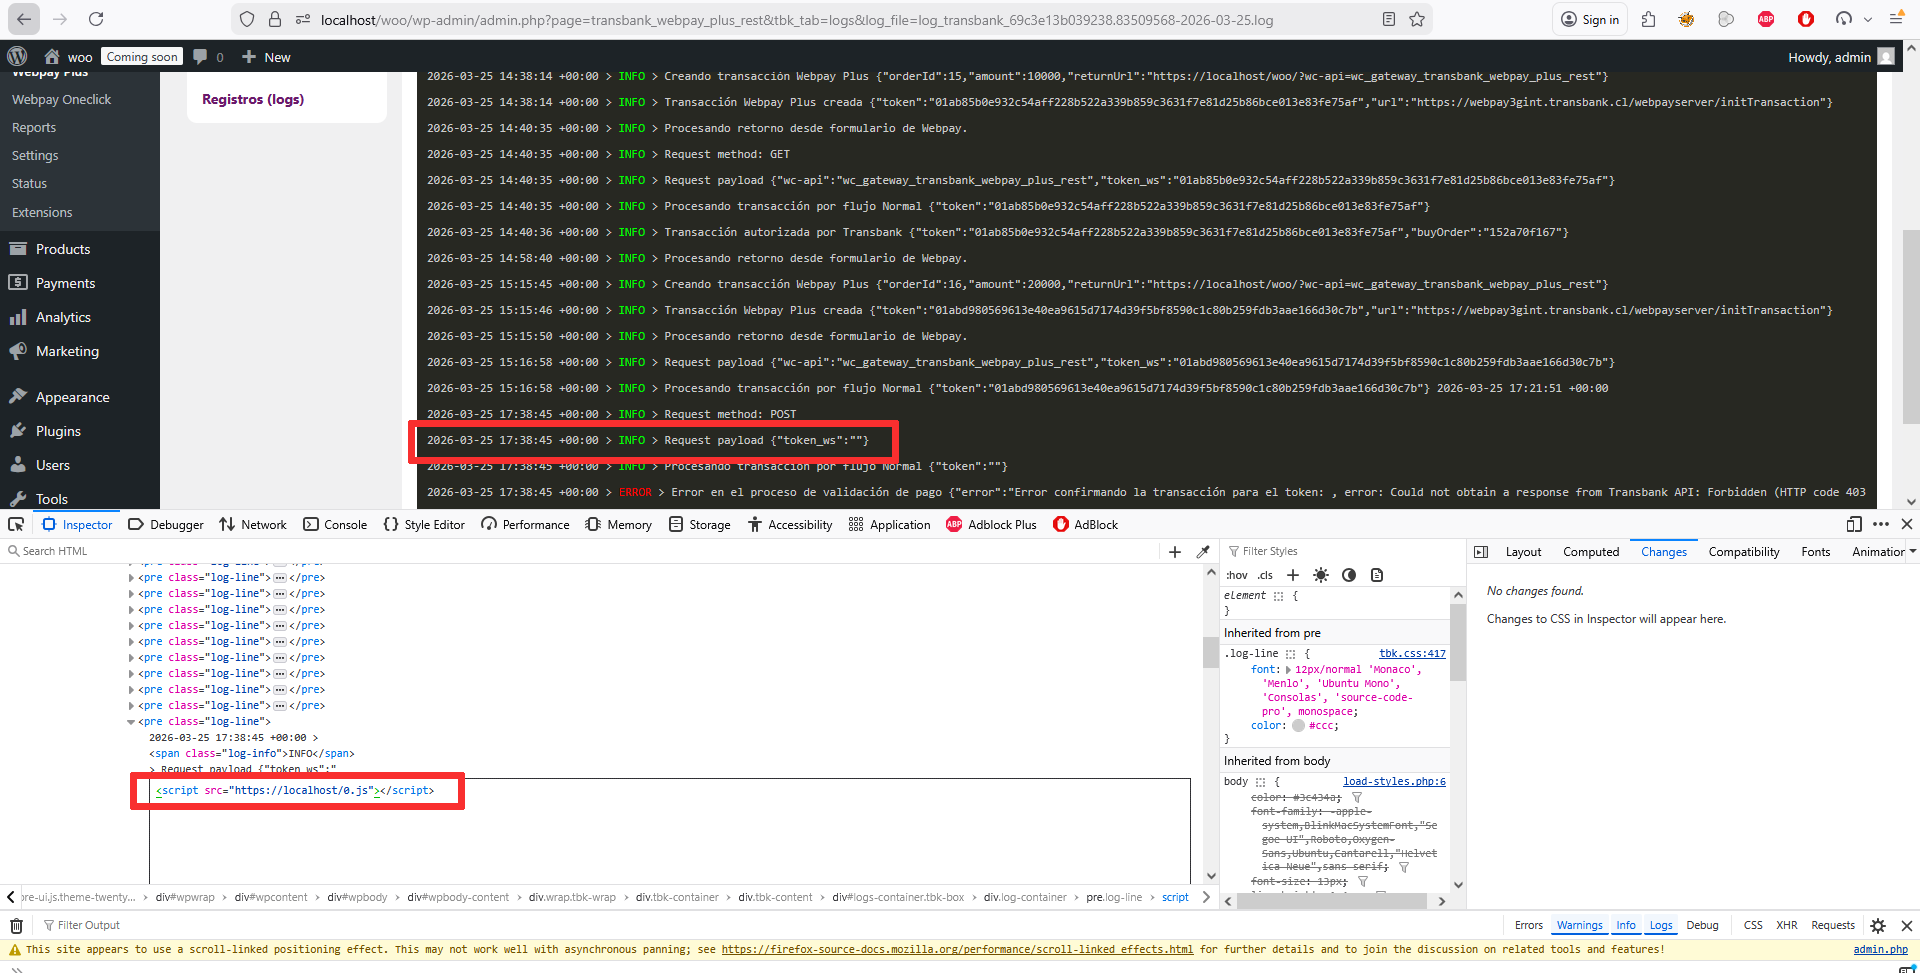Click the red AdBlock toolbar extension icon
This screenshot has height=979, width=1920.
pos(1805,19)
